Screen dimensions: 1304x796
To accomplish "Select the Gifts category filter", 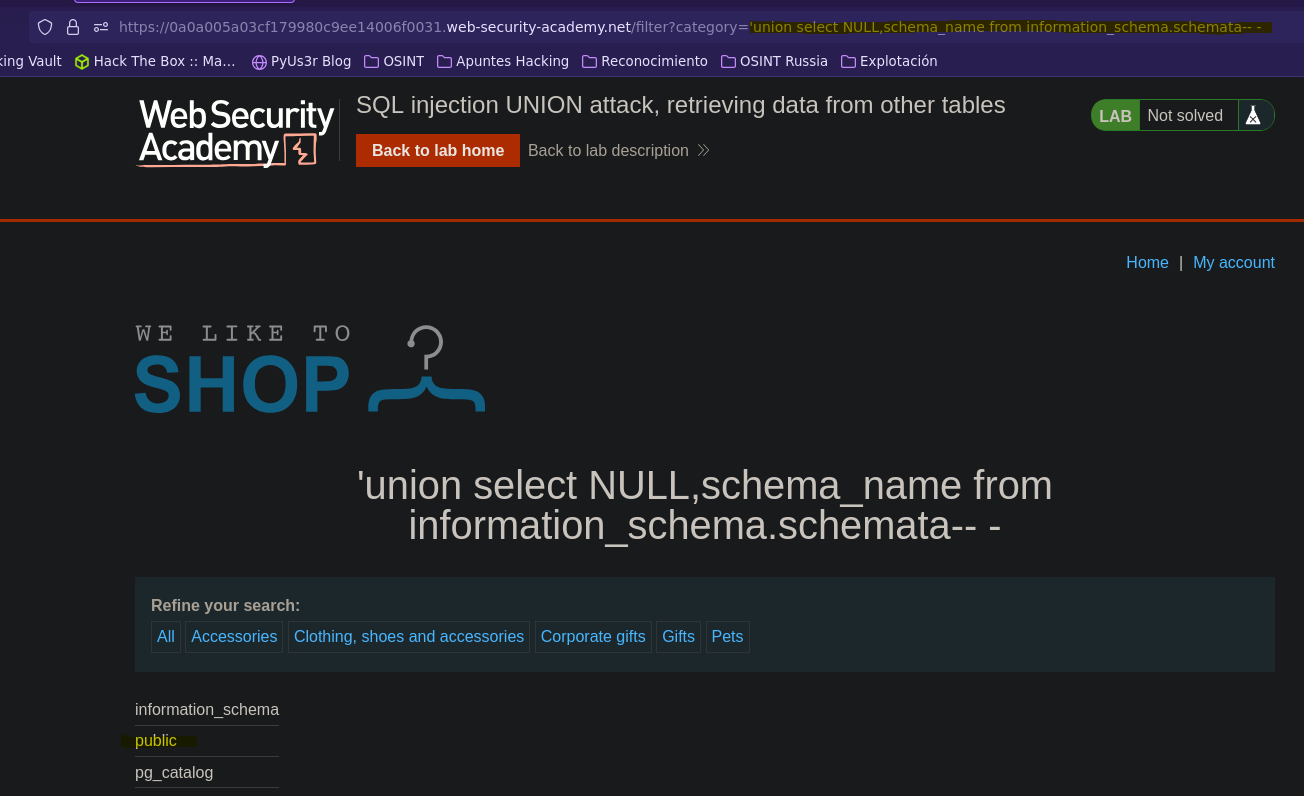I will coord(678,637).
